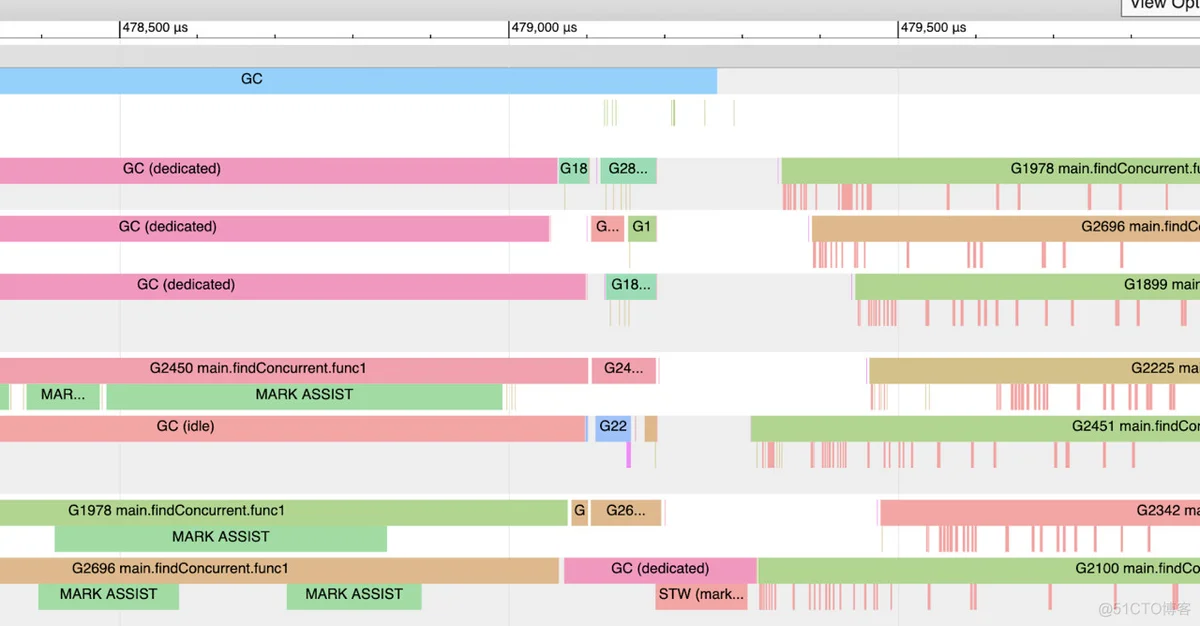
Task: Select the blue G22 slice
Action: [613, 427]
